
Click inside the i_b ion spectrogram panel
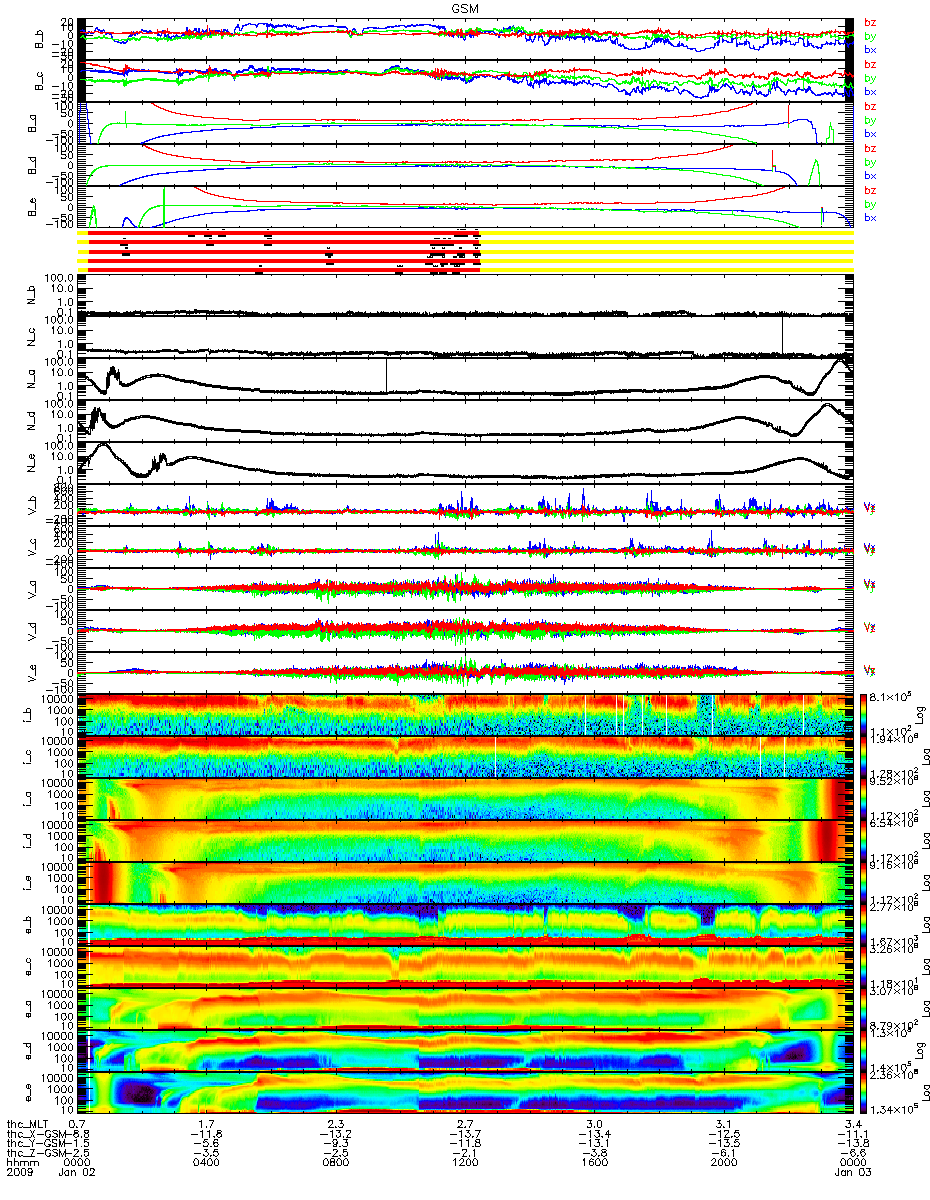(467, 715)
